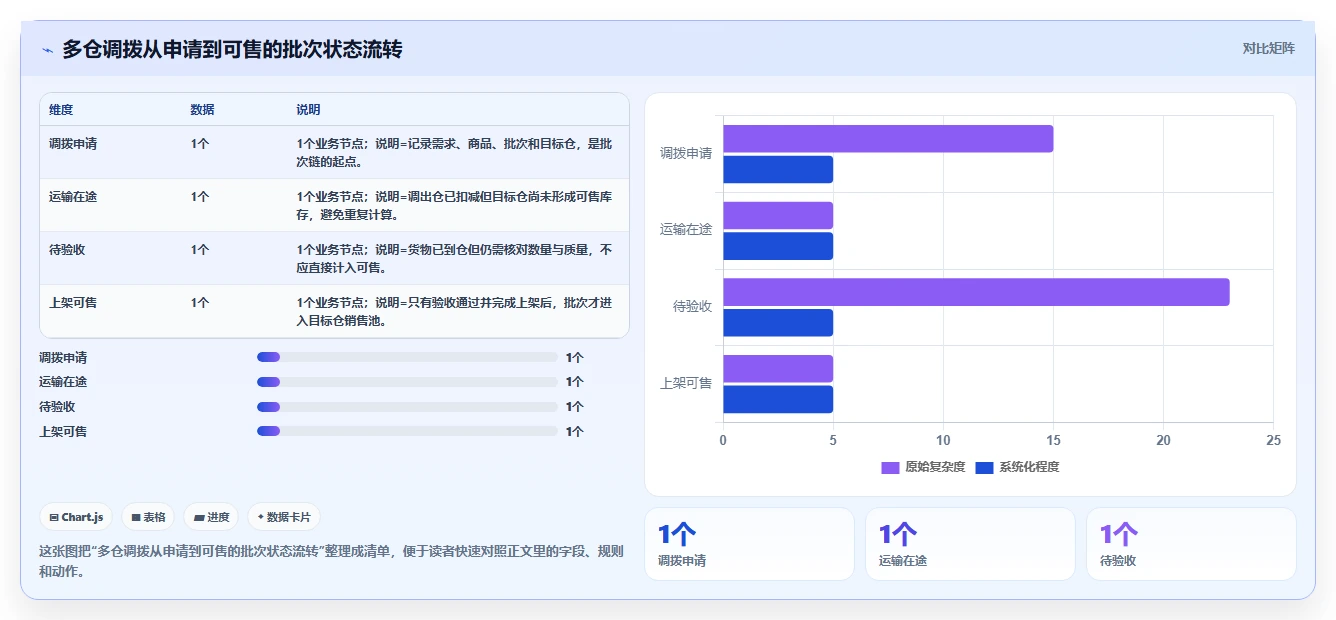Click the 15 tick on the x-axis
This screenshot has height=620, width=1336.
(1053, 440)
